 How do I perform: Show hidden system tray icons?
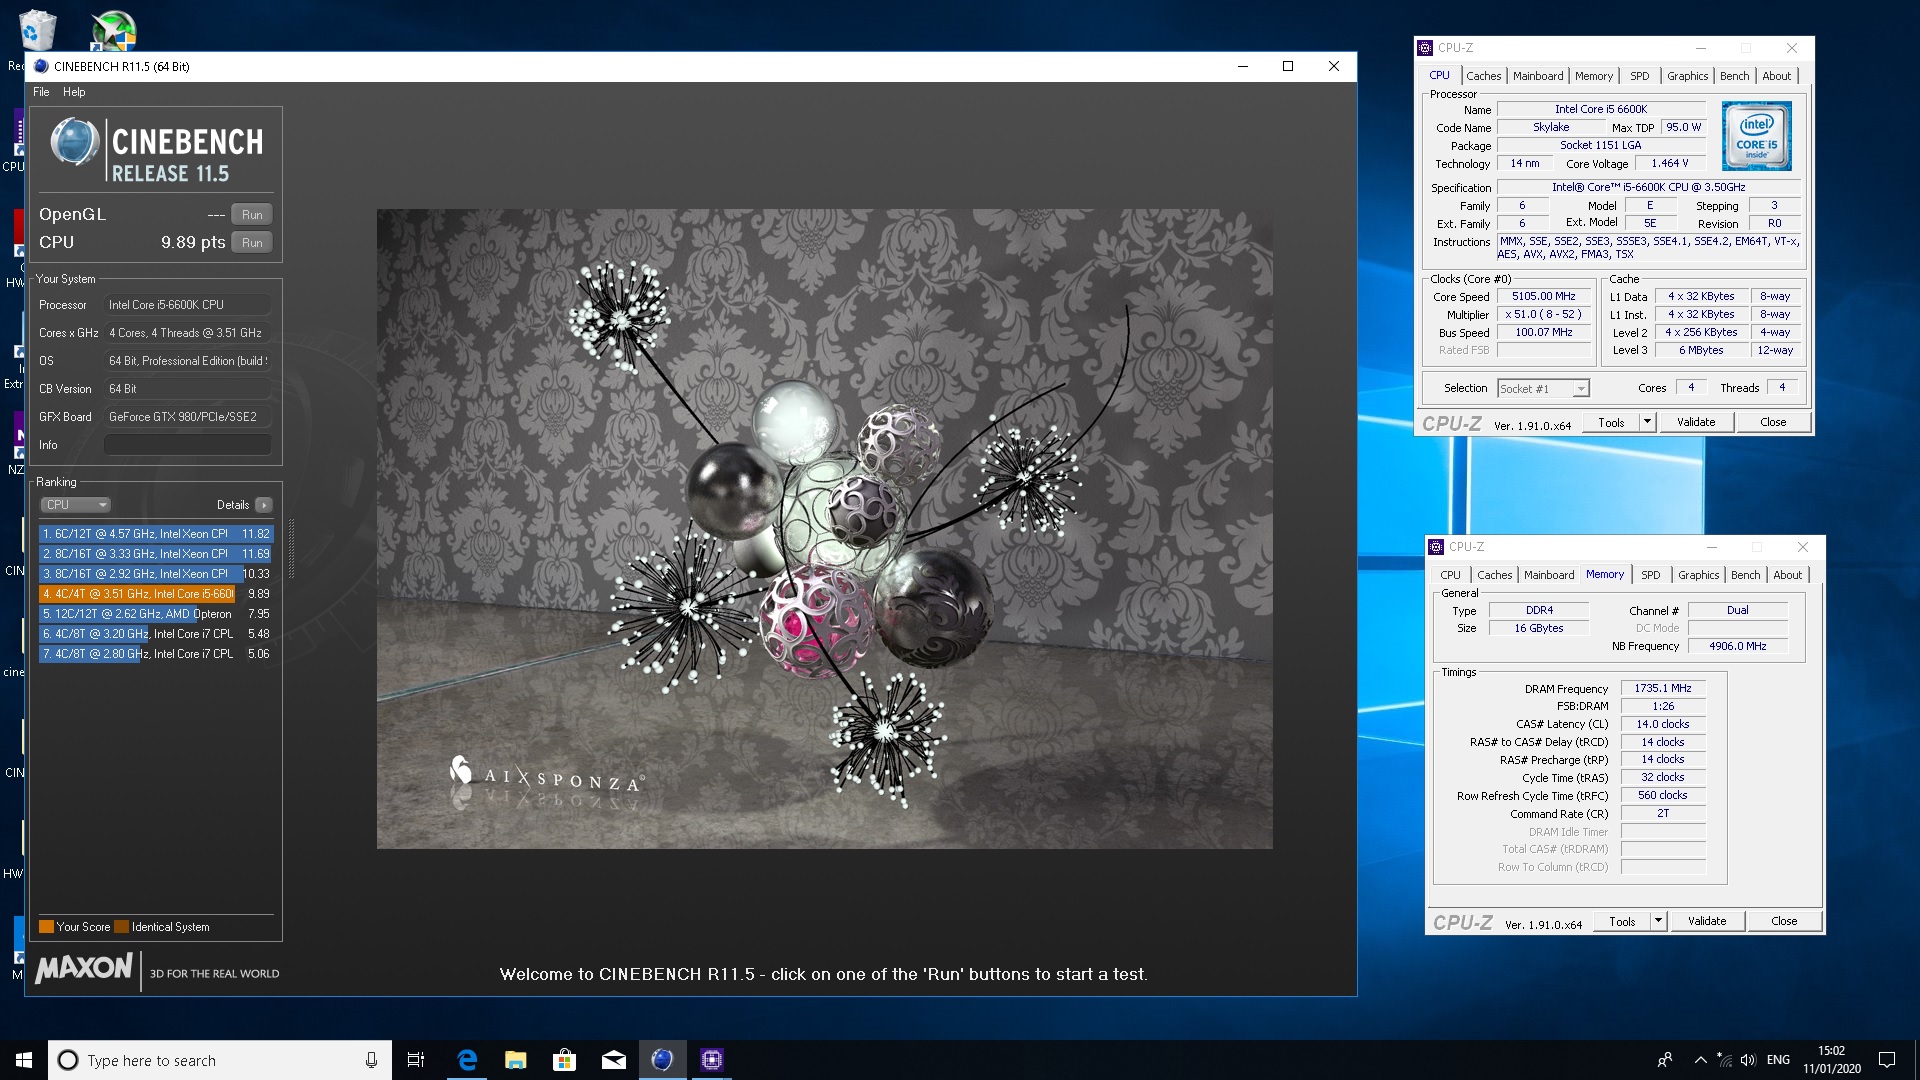[1700, 1060]
